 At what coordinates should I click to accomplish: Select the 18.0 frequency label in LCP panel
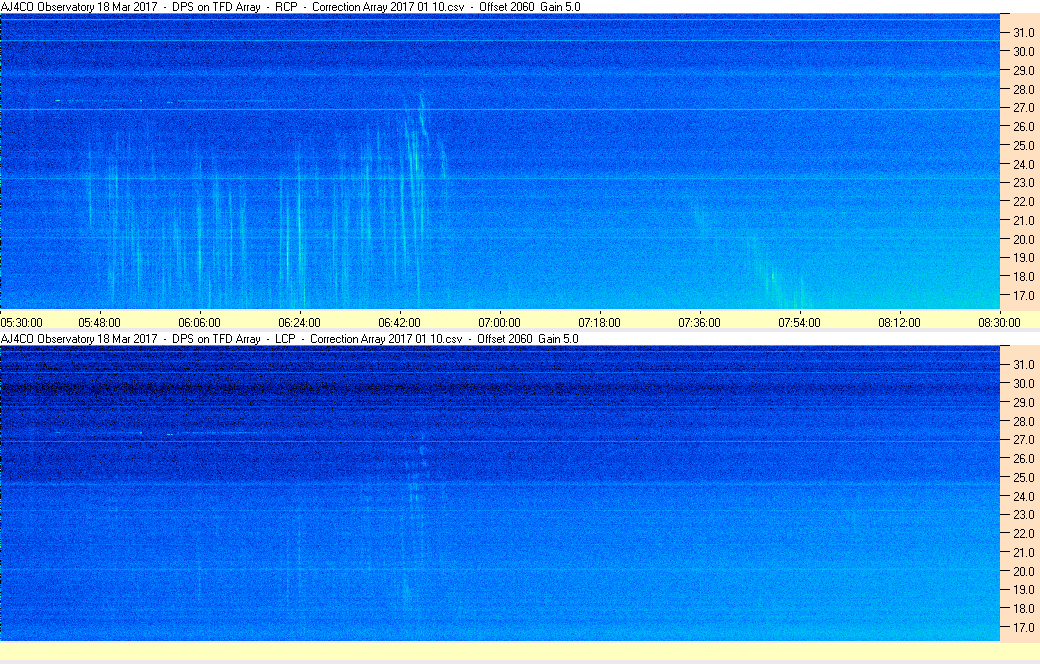click(1023, 609)
